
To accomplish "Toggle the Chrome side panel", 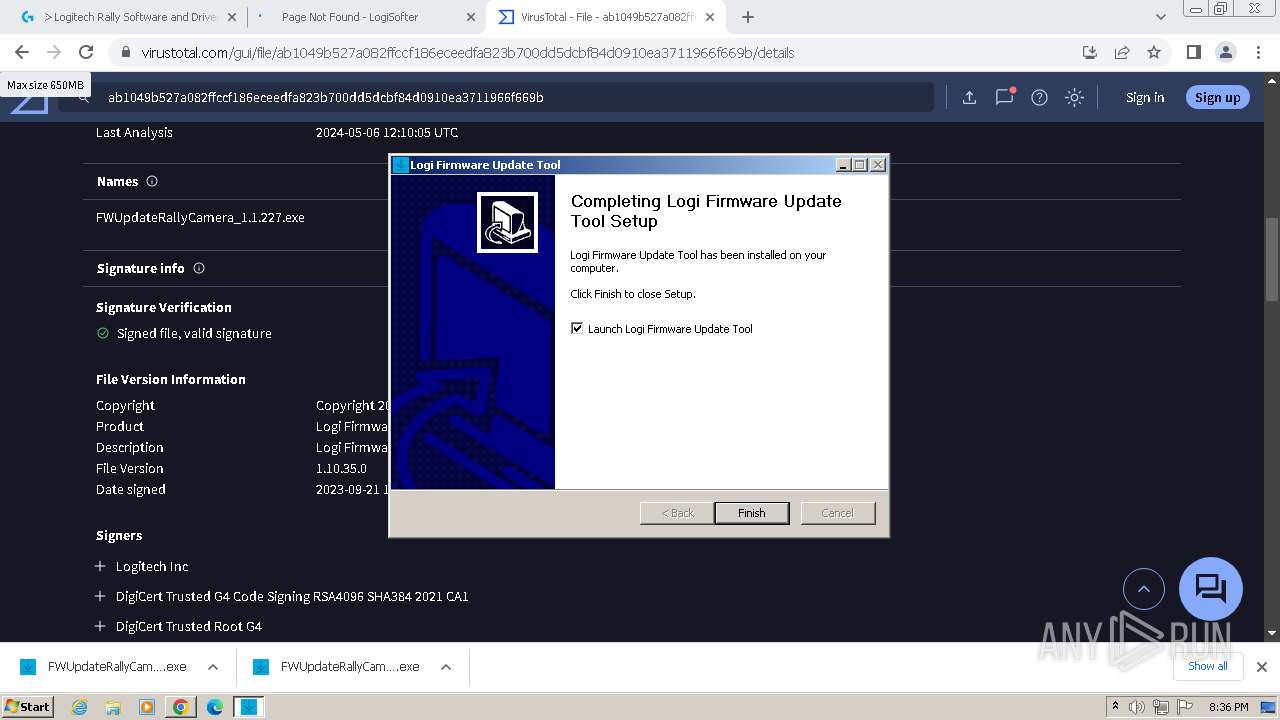I will 1193,52.
